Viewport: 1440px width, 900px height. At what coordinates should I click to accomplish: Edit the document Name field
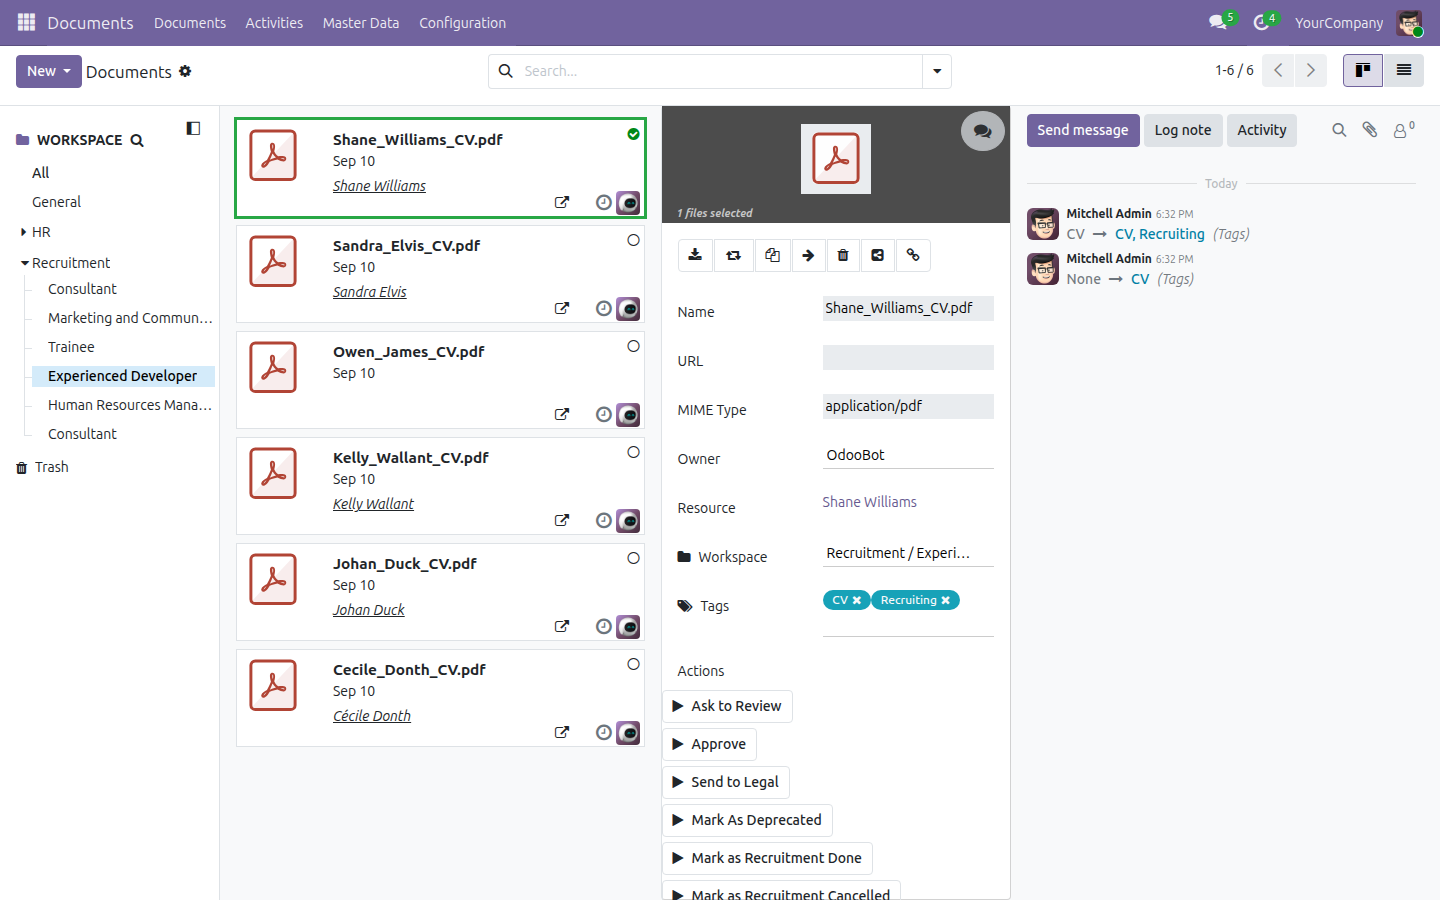[x=908, y=308]
